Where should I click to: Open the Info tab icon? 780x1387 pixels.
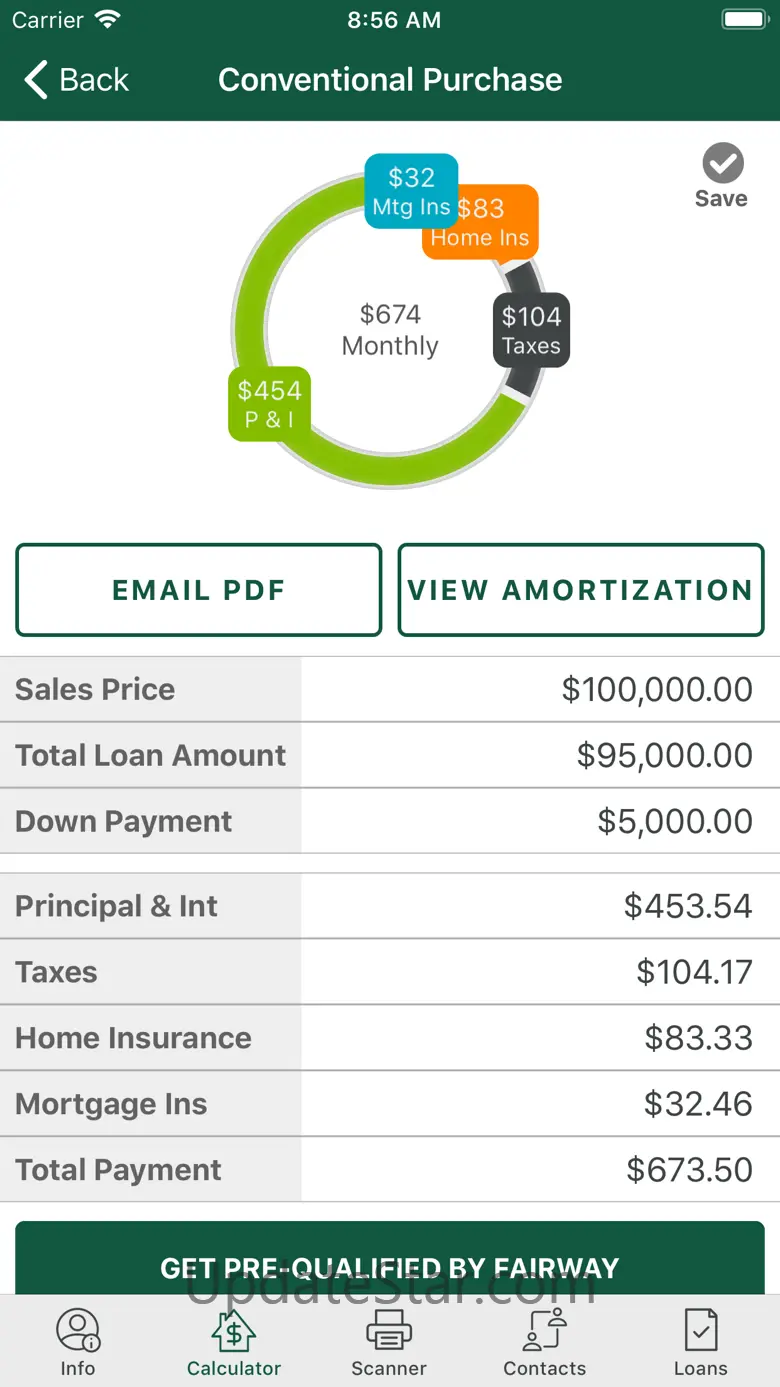tap(77, 1331)
